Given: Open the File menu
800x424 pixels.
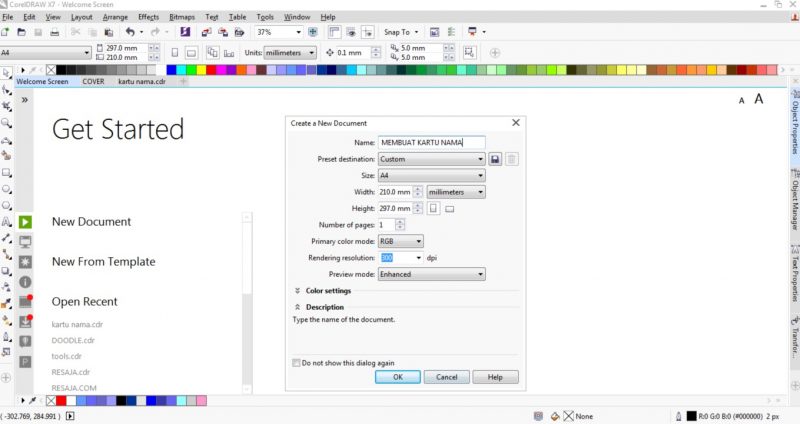Looking at the screenshot, I should 8,17.
